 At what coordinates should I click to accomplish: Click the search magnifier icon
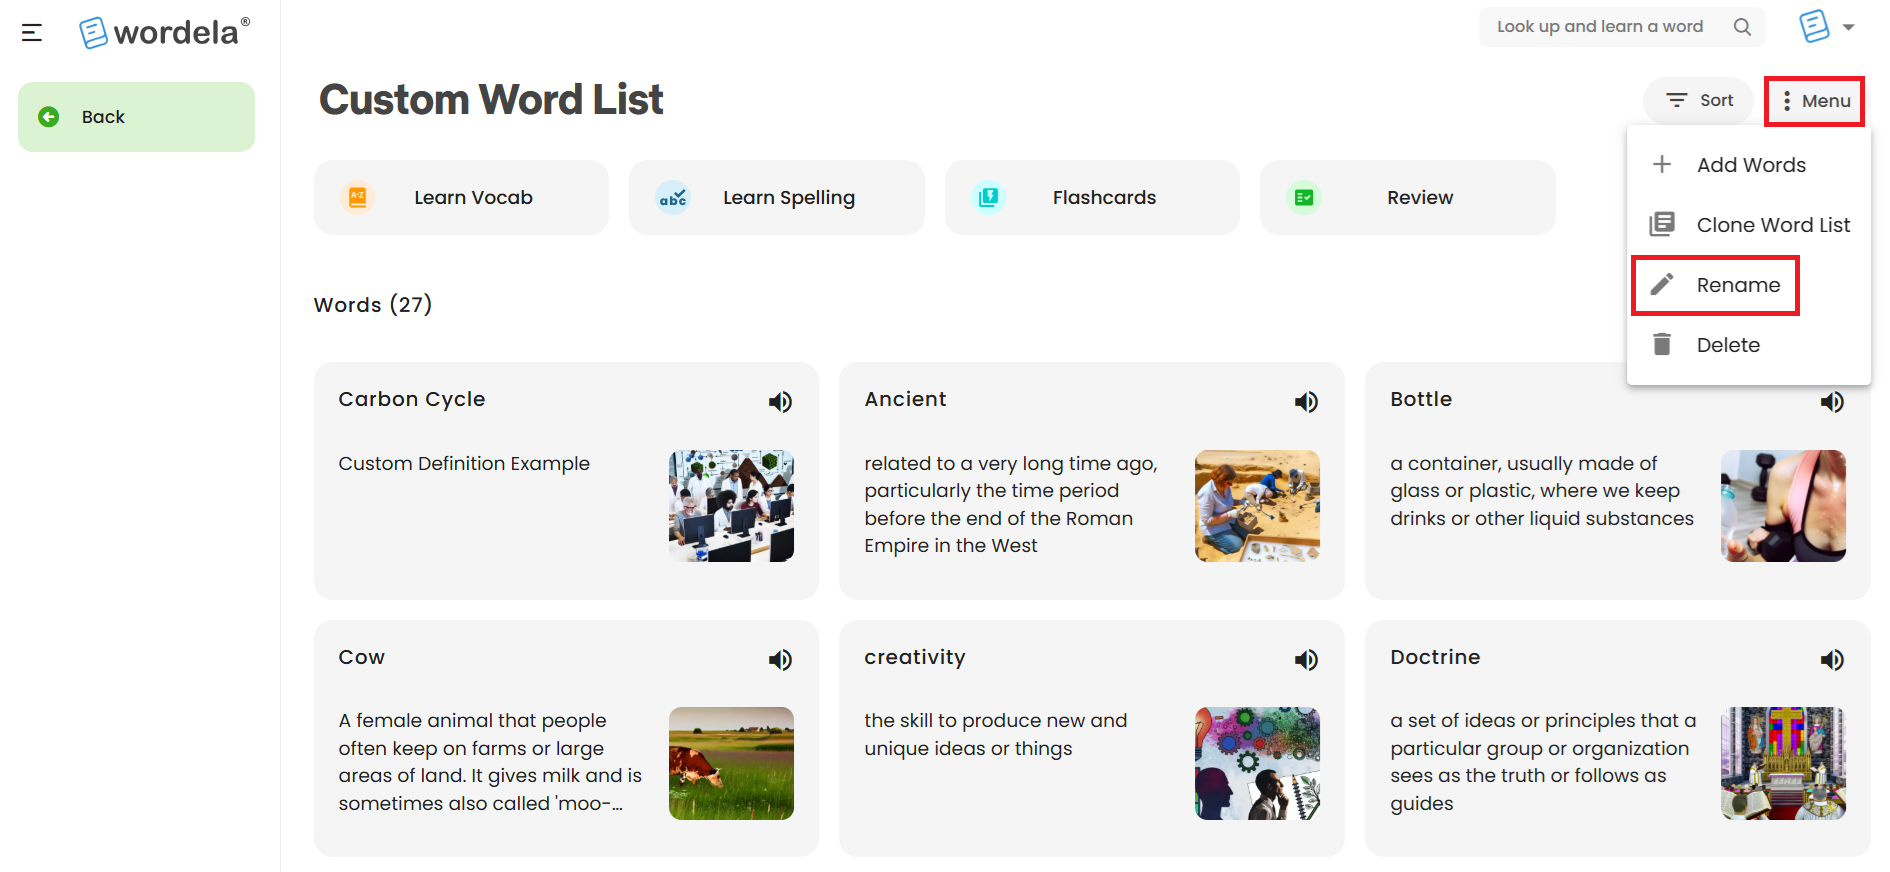tap(1742, 27)
